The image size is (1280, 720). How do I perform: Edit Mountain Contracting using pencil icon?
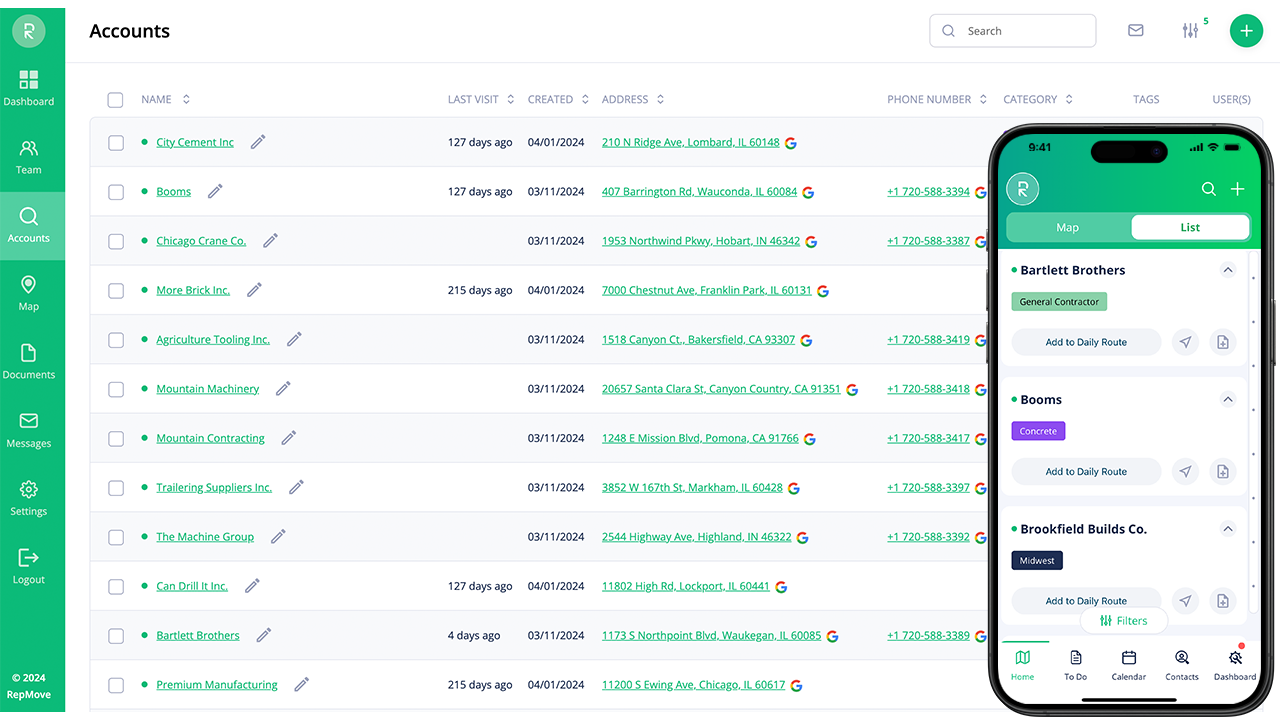click(289, 438)
